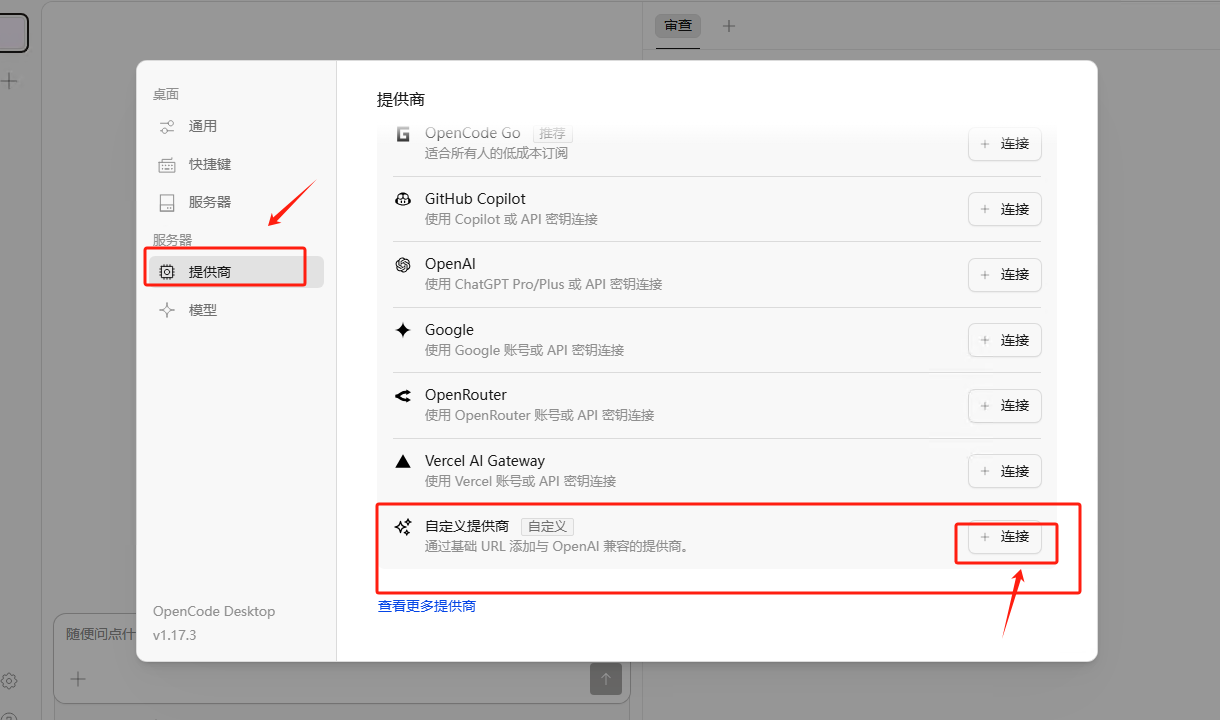Connect the Vercel AI Gateway provider
The image size is (1220, 720).
coord(1005,471)
